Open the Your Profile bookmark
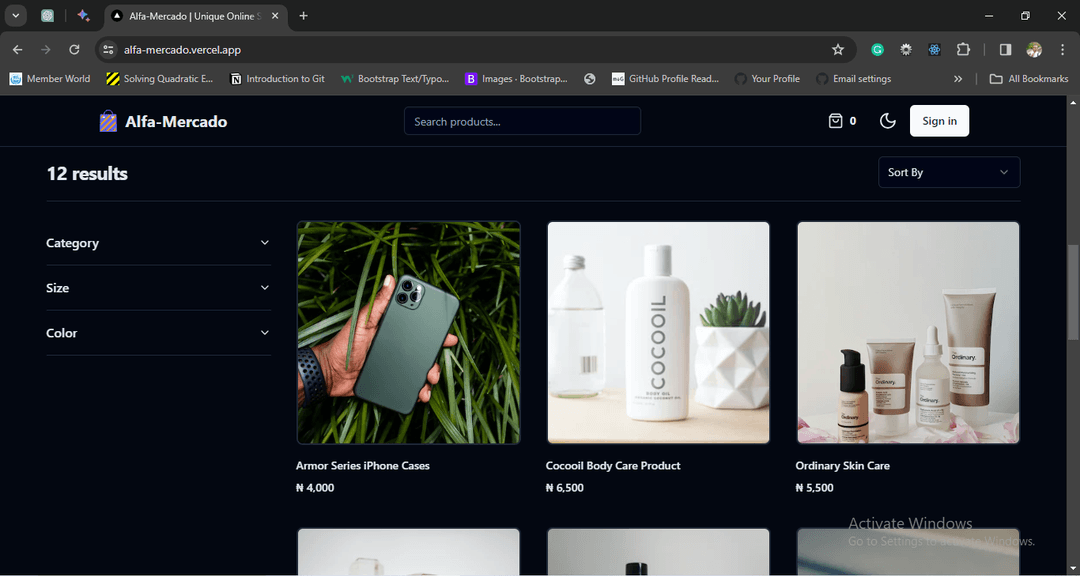Image resolution: width=1080 pixels, height=576 pixels. click(767, 79)
